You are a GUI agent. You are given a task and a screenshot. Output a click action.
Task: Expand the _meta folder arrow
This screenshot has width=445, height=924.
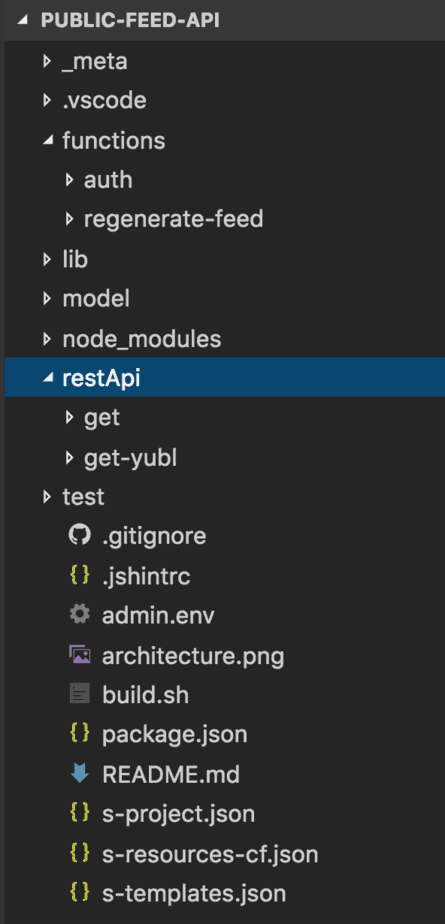[48, 61]
